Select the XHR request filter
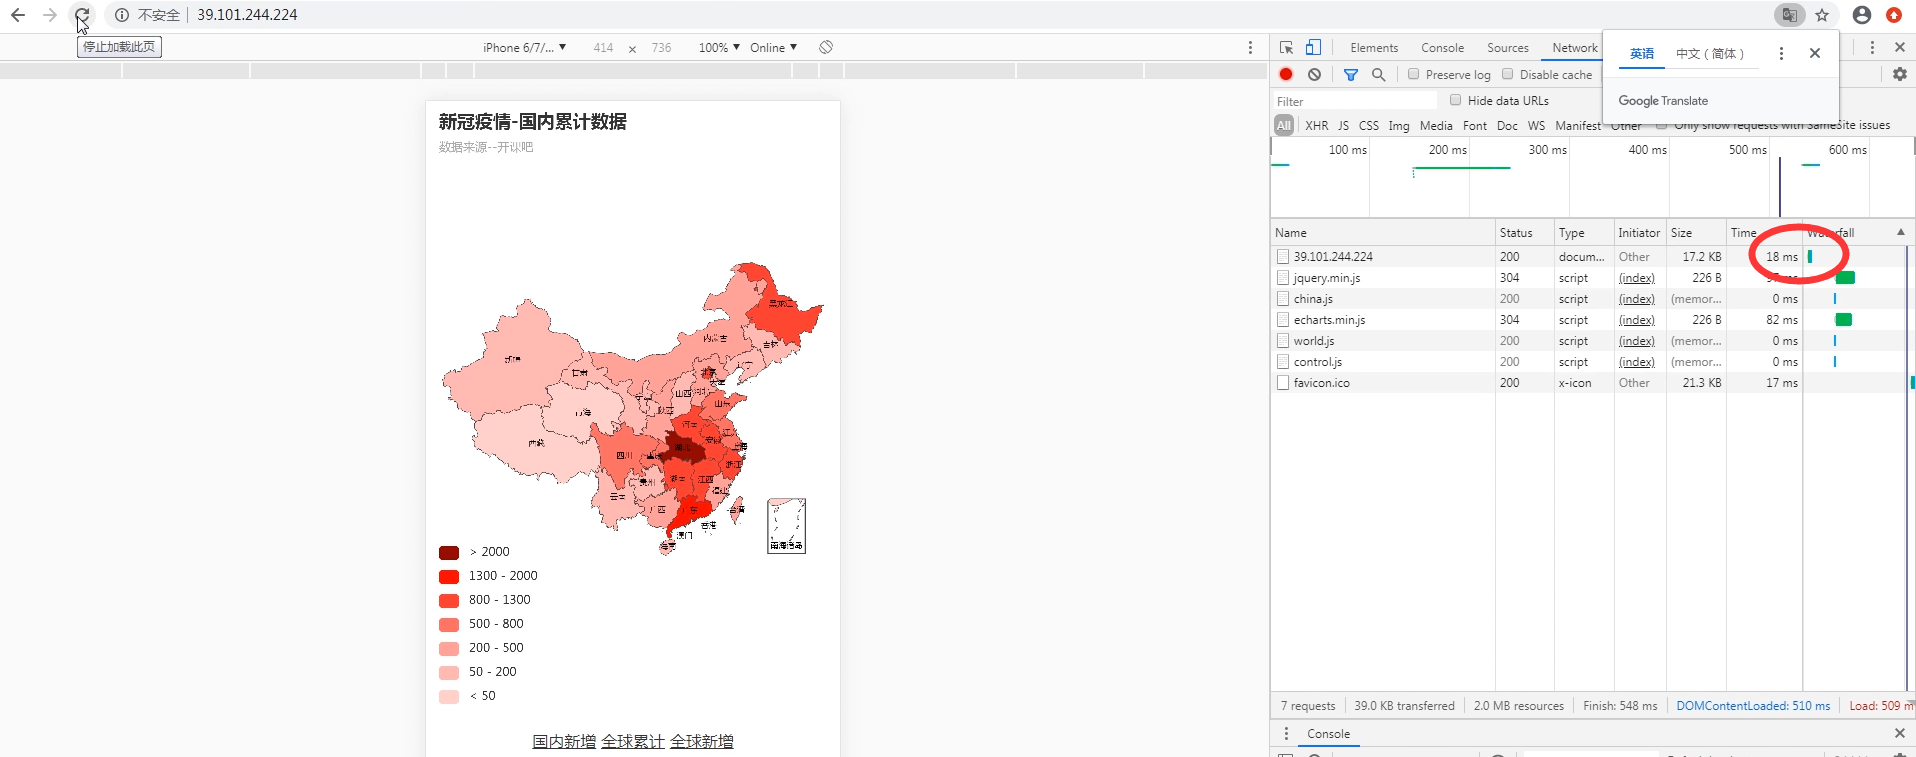The image size is (1916, 757). (1316, 125)
